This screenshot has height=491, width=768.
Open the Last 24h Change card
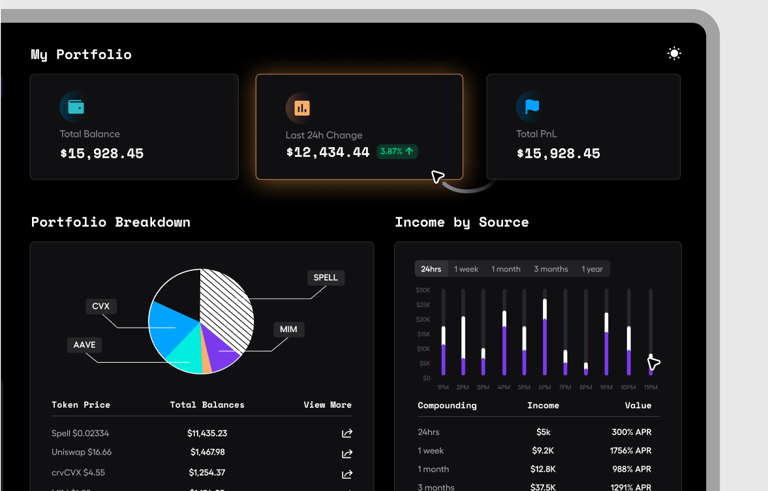359,126
